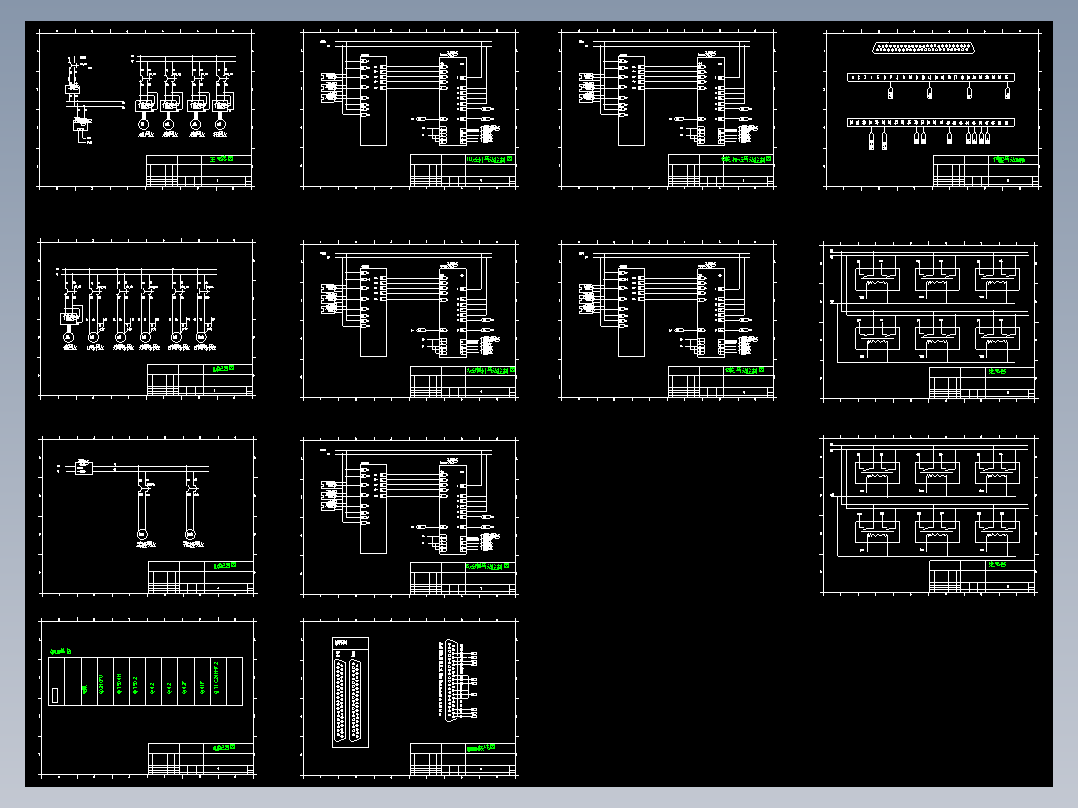The width and height of the screenshot is (1078, 808).
Task: Select the upper six-relay sheet in the right column
Action: (x=930, y=321)
